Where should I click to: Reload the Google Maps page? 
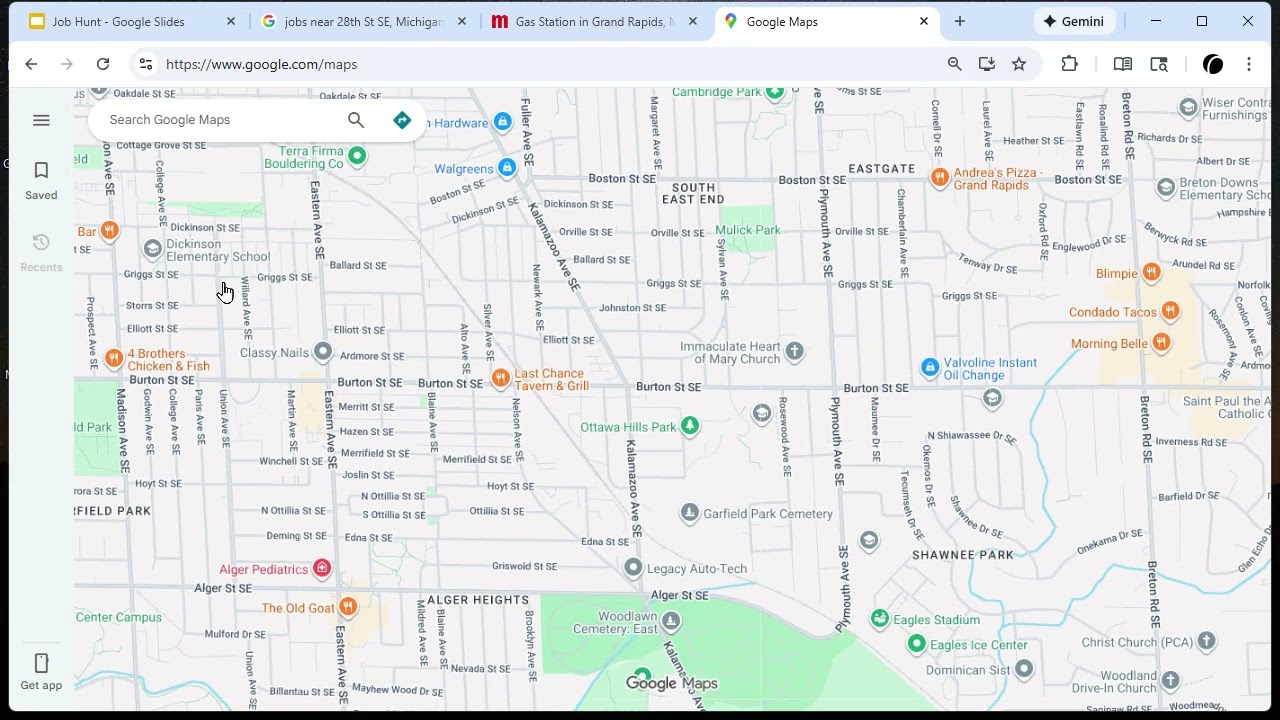click(103, 64)
